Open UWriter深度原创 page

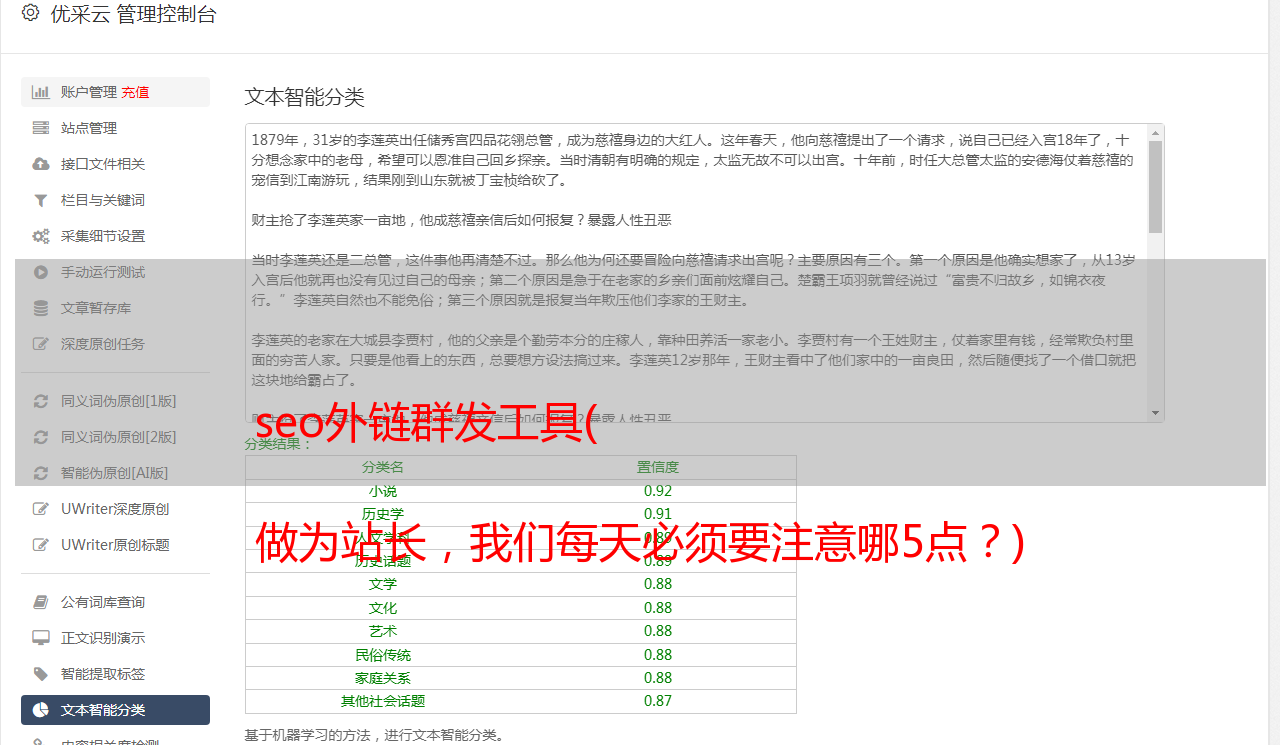116,509
